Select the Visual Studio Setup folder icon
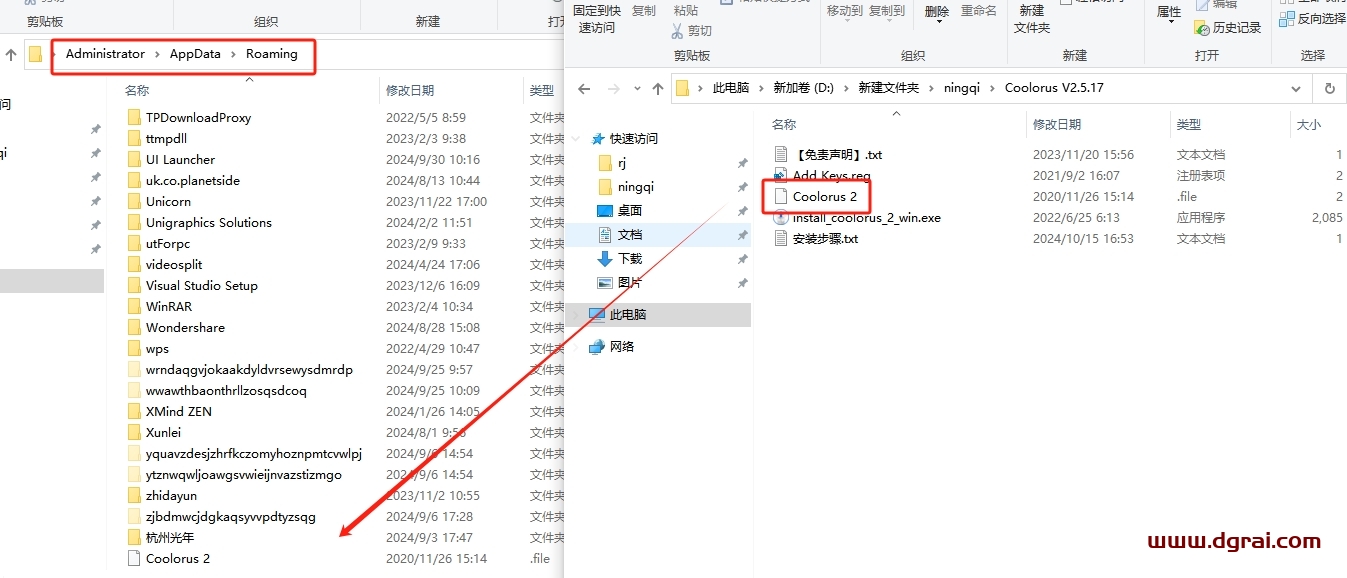This screenshot has width=1347, height=578. click(135, 285)
